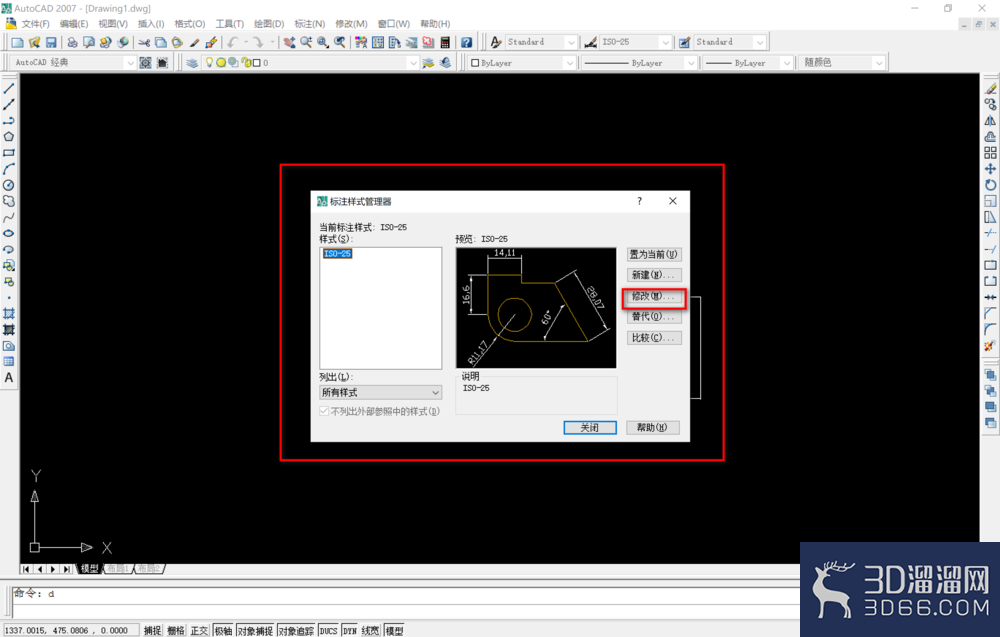The height and width of the screenshot is (637, 1000).
Task: Click the Cut scissors icon
Action: click(144, 42)
